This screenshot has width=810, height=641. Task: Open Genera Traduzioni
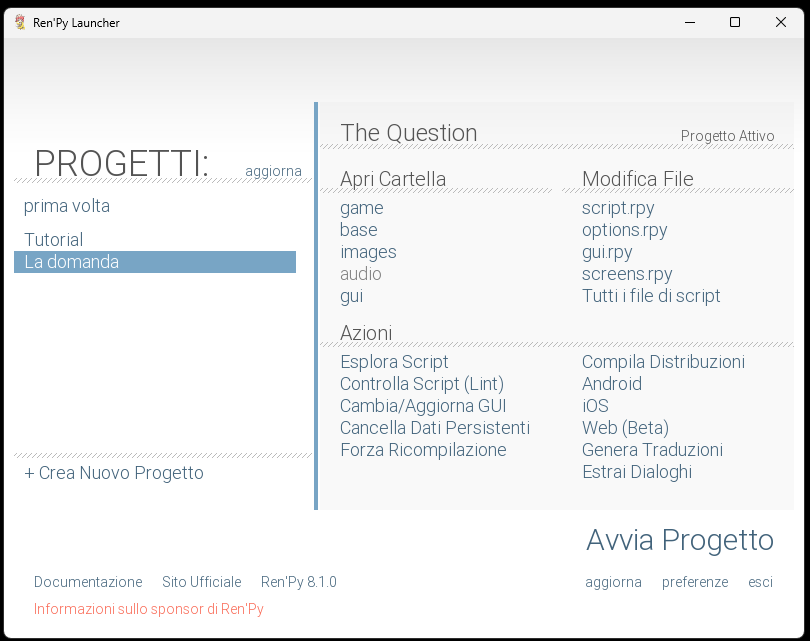tap(652, 450)
